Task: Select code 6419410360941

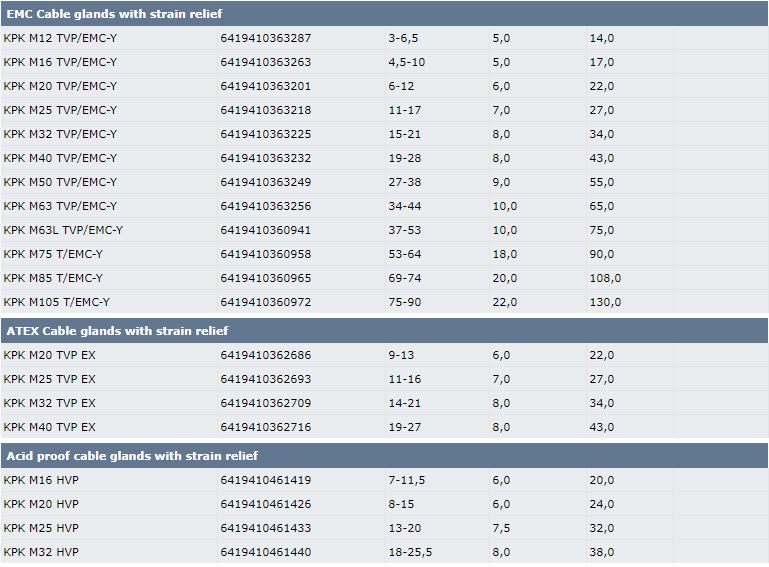Action: coord(266,231)
